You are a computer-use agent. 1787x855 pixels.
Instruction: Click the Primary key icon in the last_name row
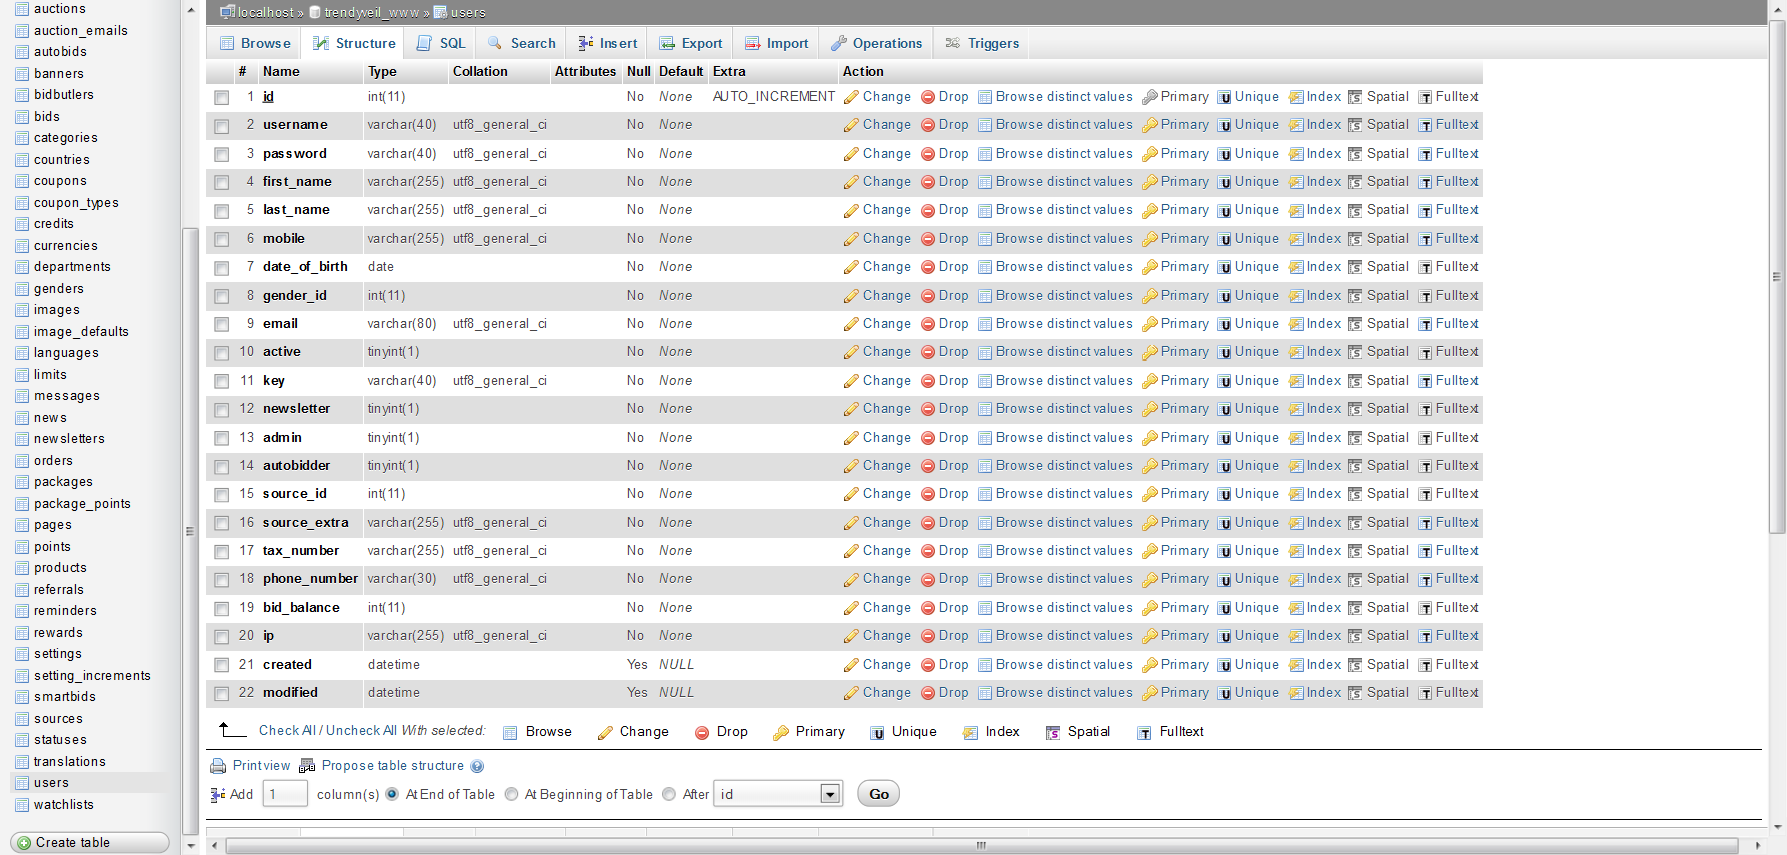(x=1150, y=211)
